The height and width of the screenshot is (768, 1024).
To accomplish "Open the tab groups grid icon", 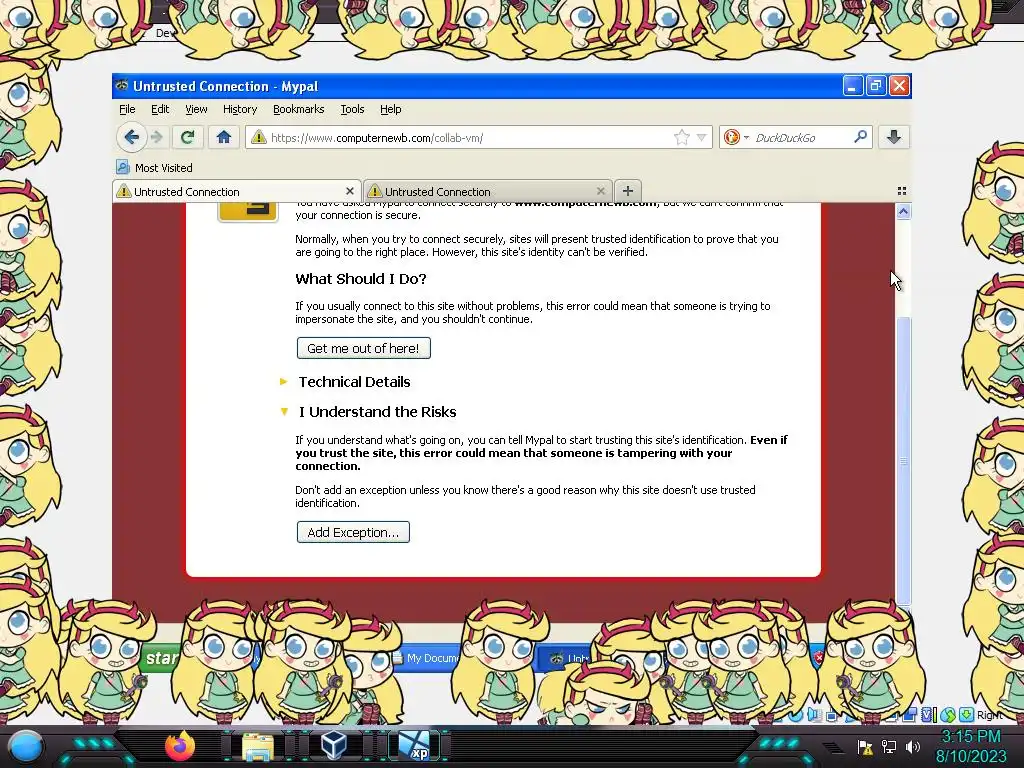I will pyautogui.click(x=901, y=191).
